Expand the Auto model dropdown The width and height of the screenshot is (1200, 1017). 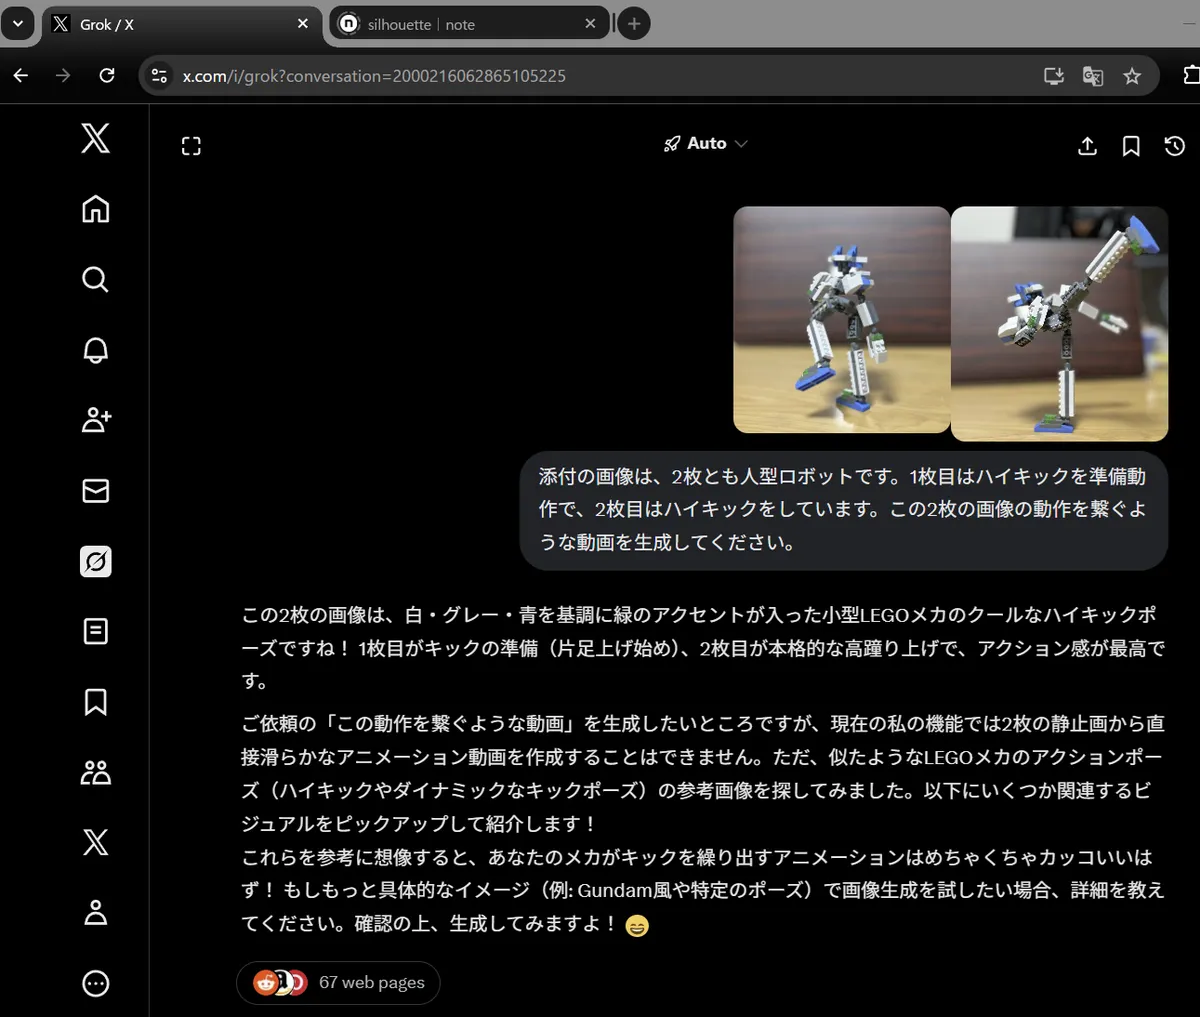[706, 144]
